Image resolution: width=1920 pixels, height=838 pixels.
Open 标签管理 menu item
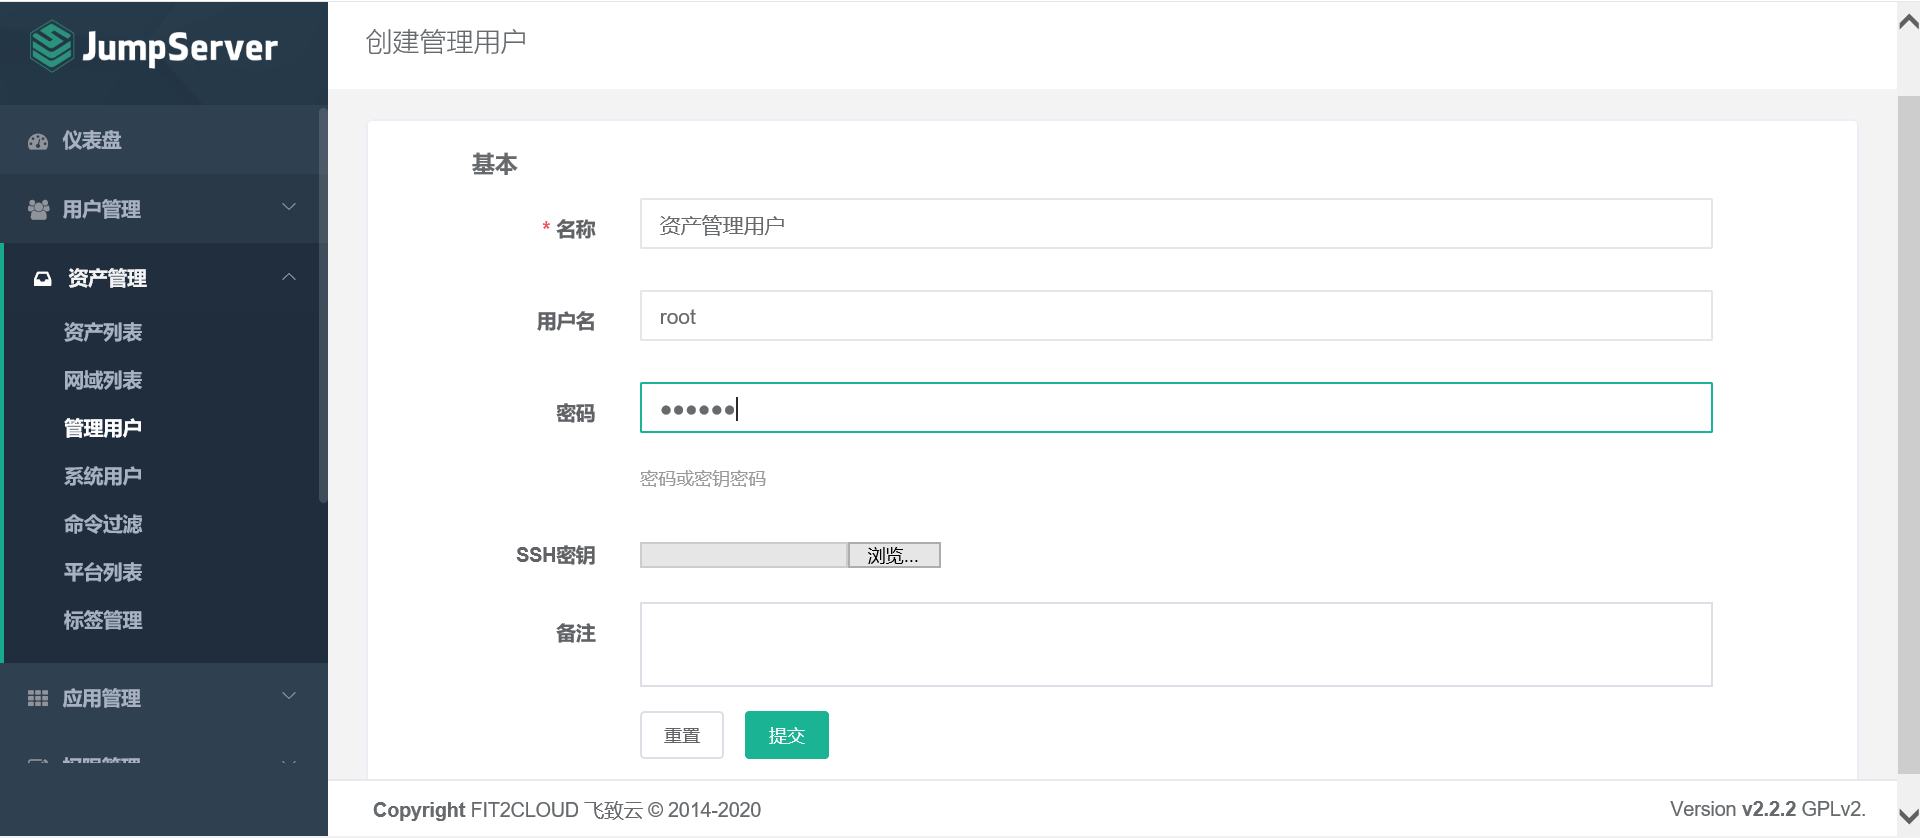[x=103, y=620]
